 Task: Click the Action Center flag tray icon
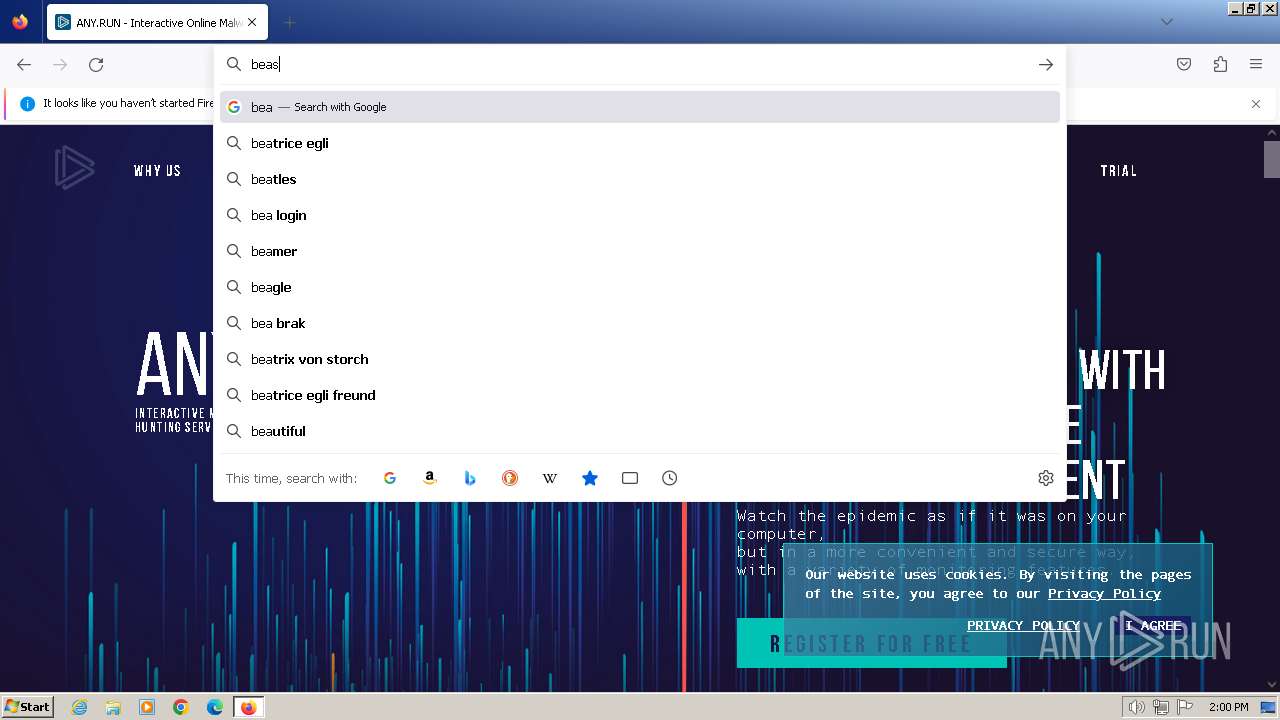point(1186,707)
